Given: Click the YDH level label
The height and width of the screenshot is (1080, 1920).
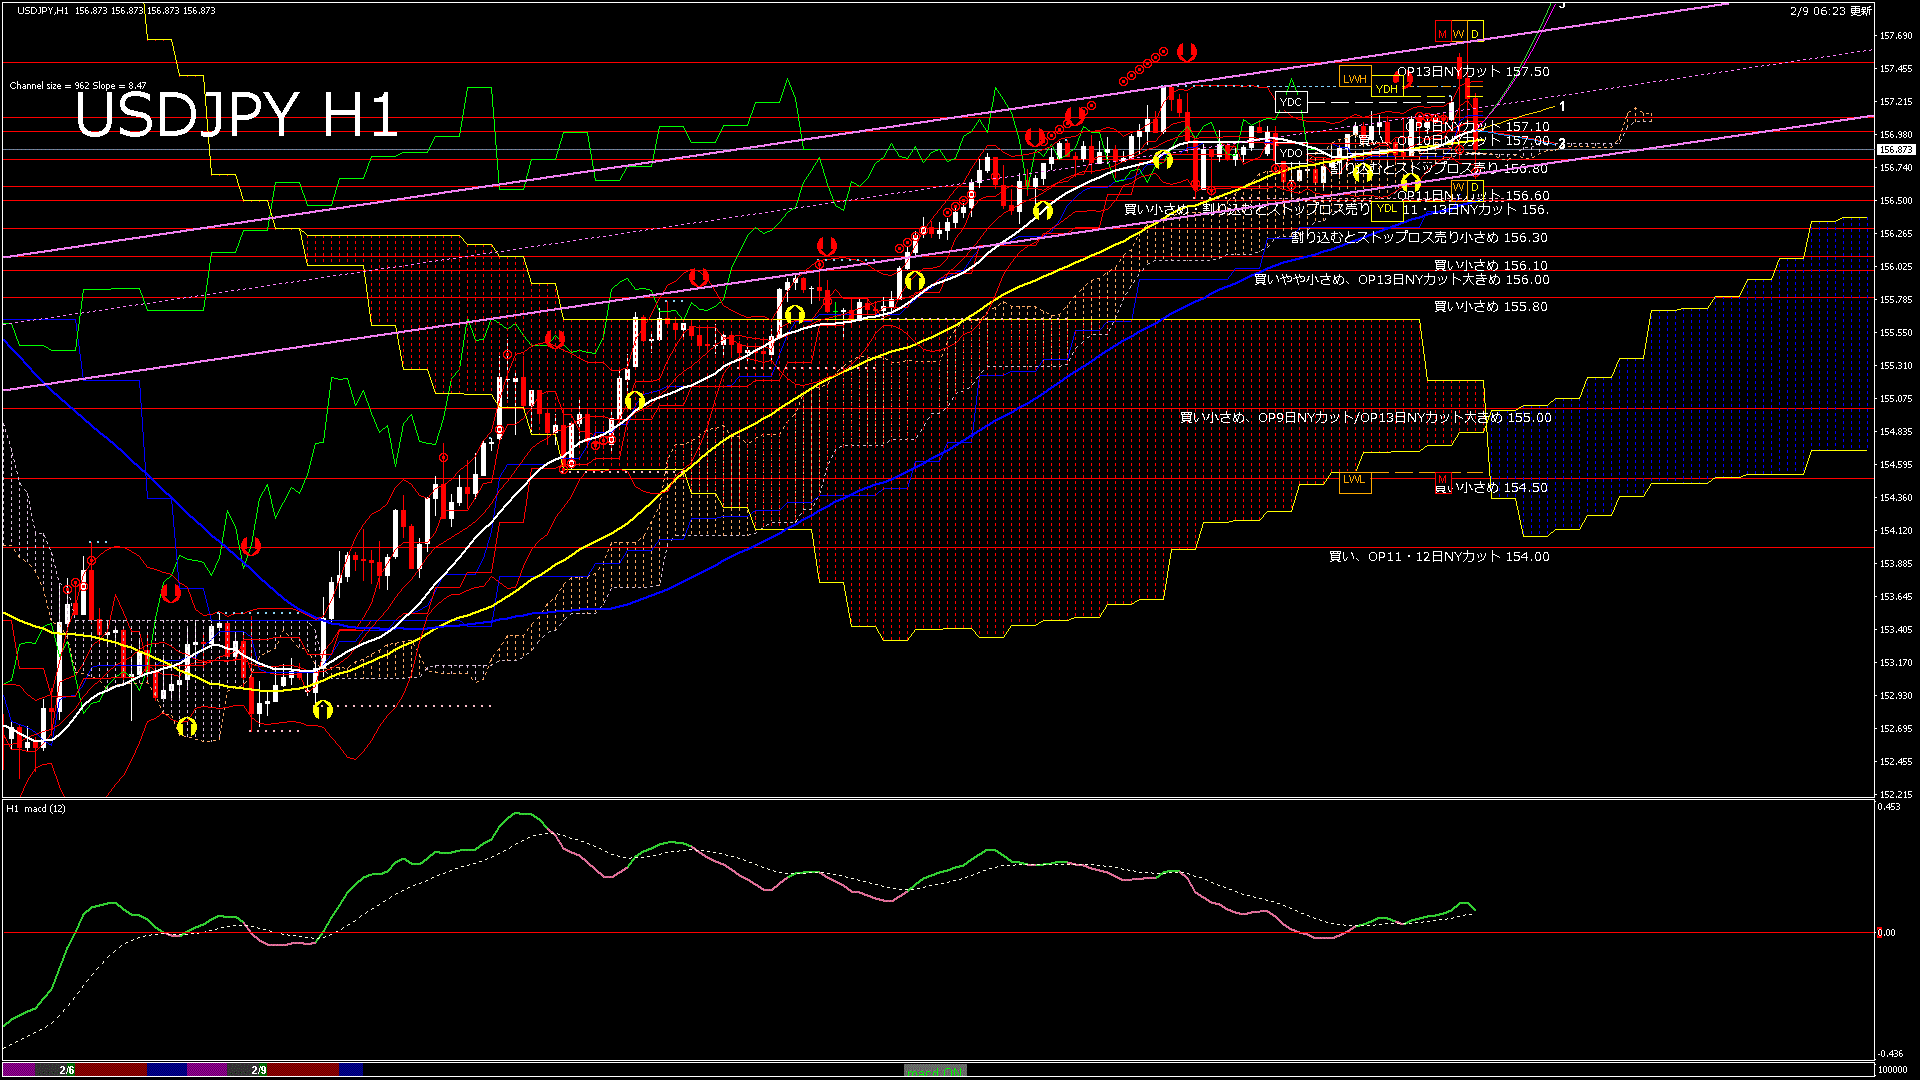Looking at the screenshot, I should click(x=1386, y=89).
